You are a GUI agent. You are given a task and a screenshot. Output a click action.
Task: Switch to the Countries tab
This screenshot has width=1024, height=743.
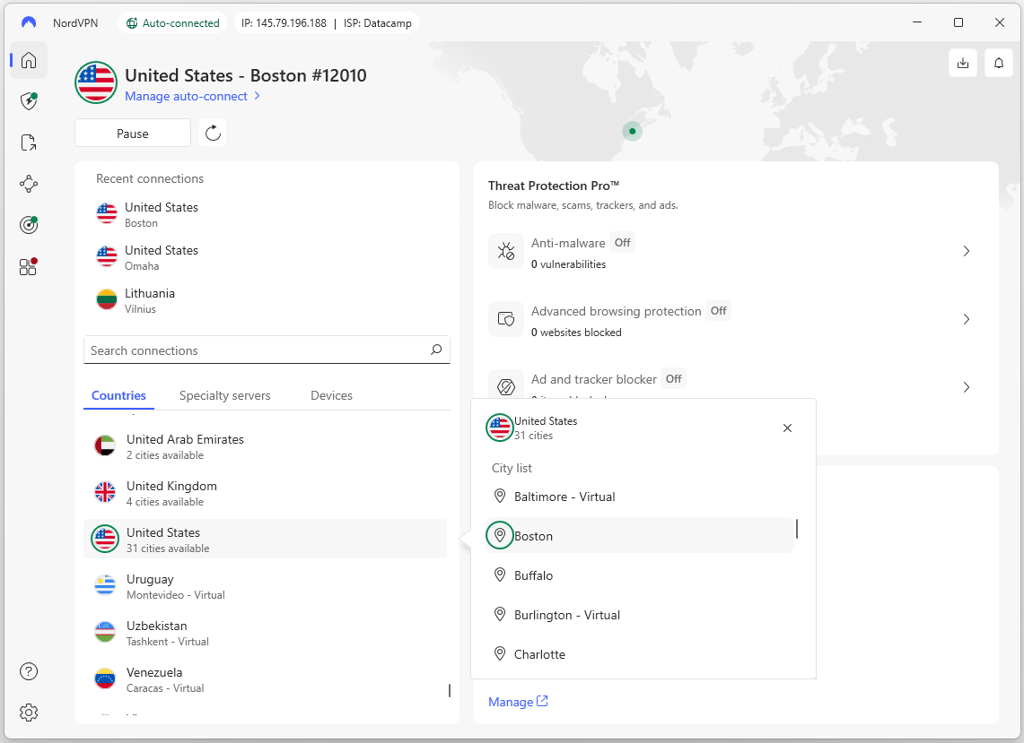click(119, 396)
